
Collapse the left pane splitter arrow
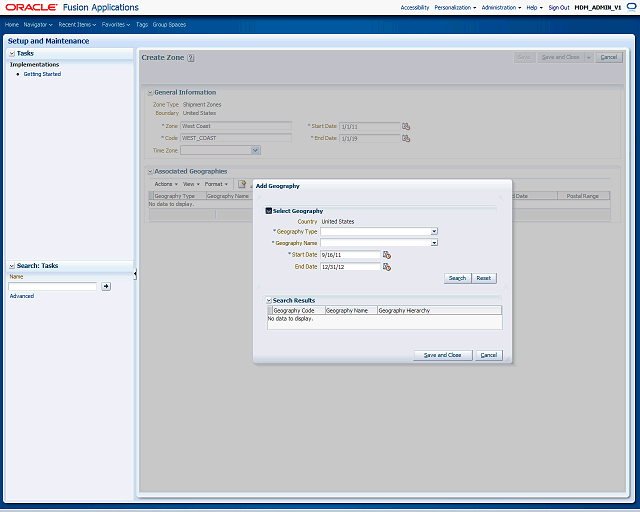[x=135, y=274]
